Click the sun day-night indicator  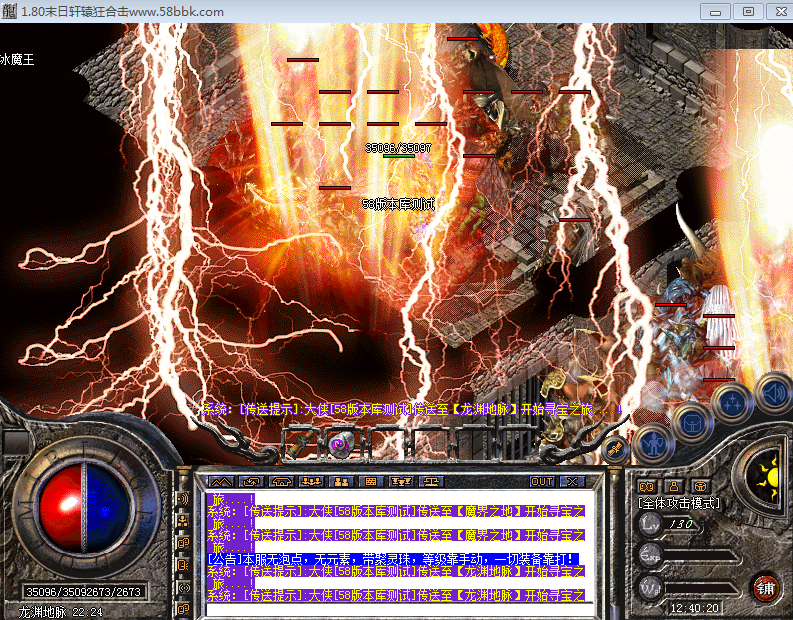[x=769, y=476]
